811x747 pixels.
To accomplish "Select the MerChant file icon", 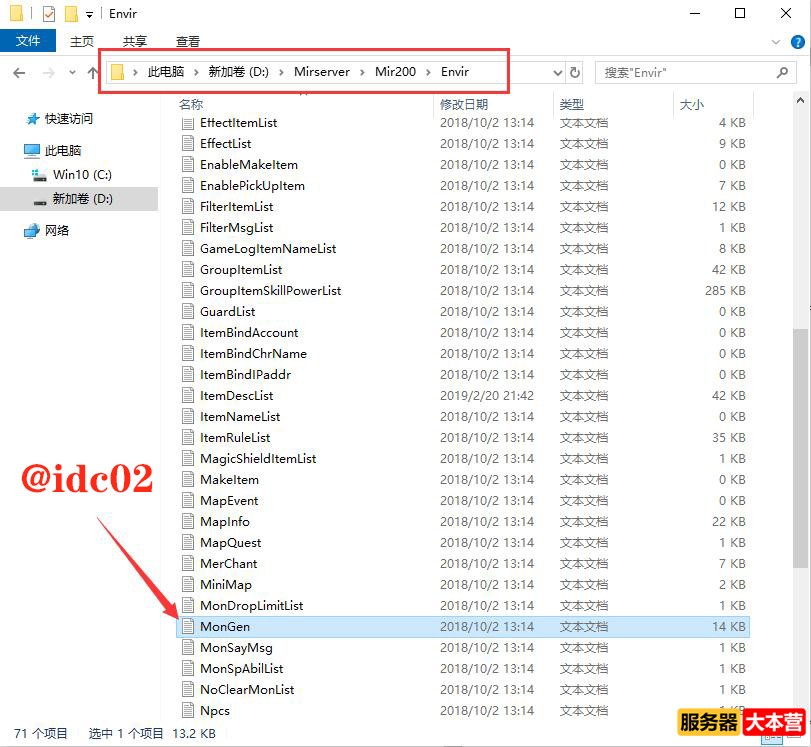I will tap(188, 563).
